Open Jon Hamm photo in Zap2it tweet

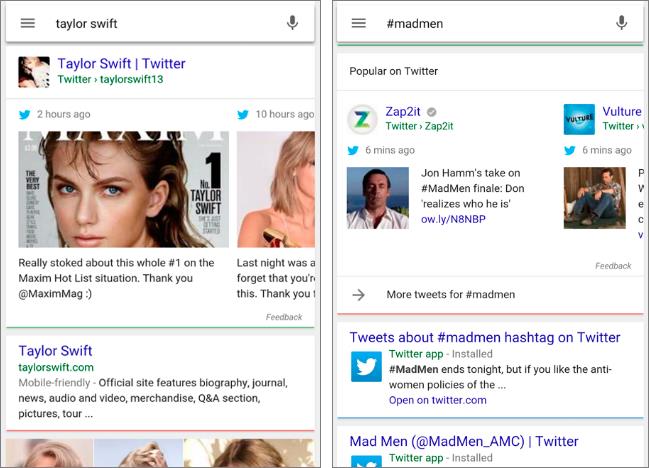[x=377, y=198]
